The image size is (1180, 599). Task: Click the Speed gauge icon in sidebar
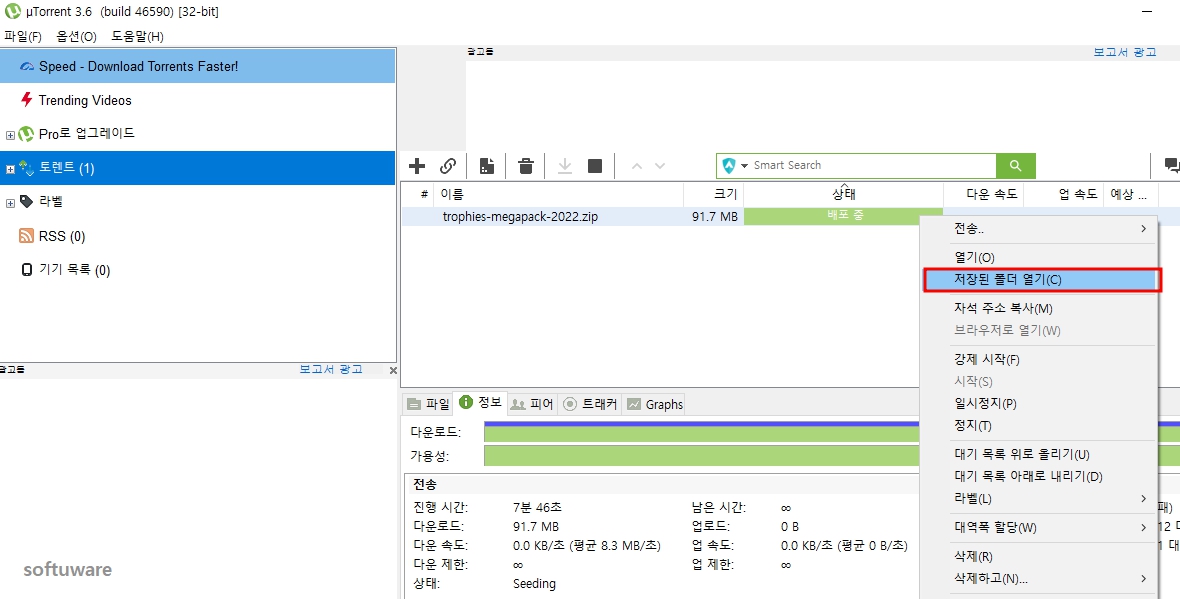tap(27, 66)
